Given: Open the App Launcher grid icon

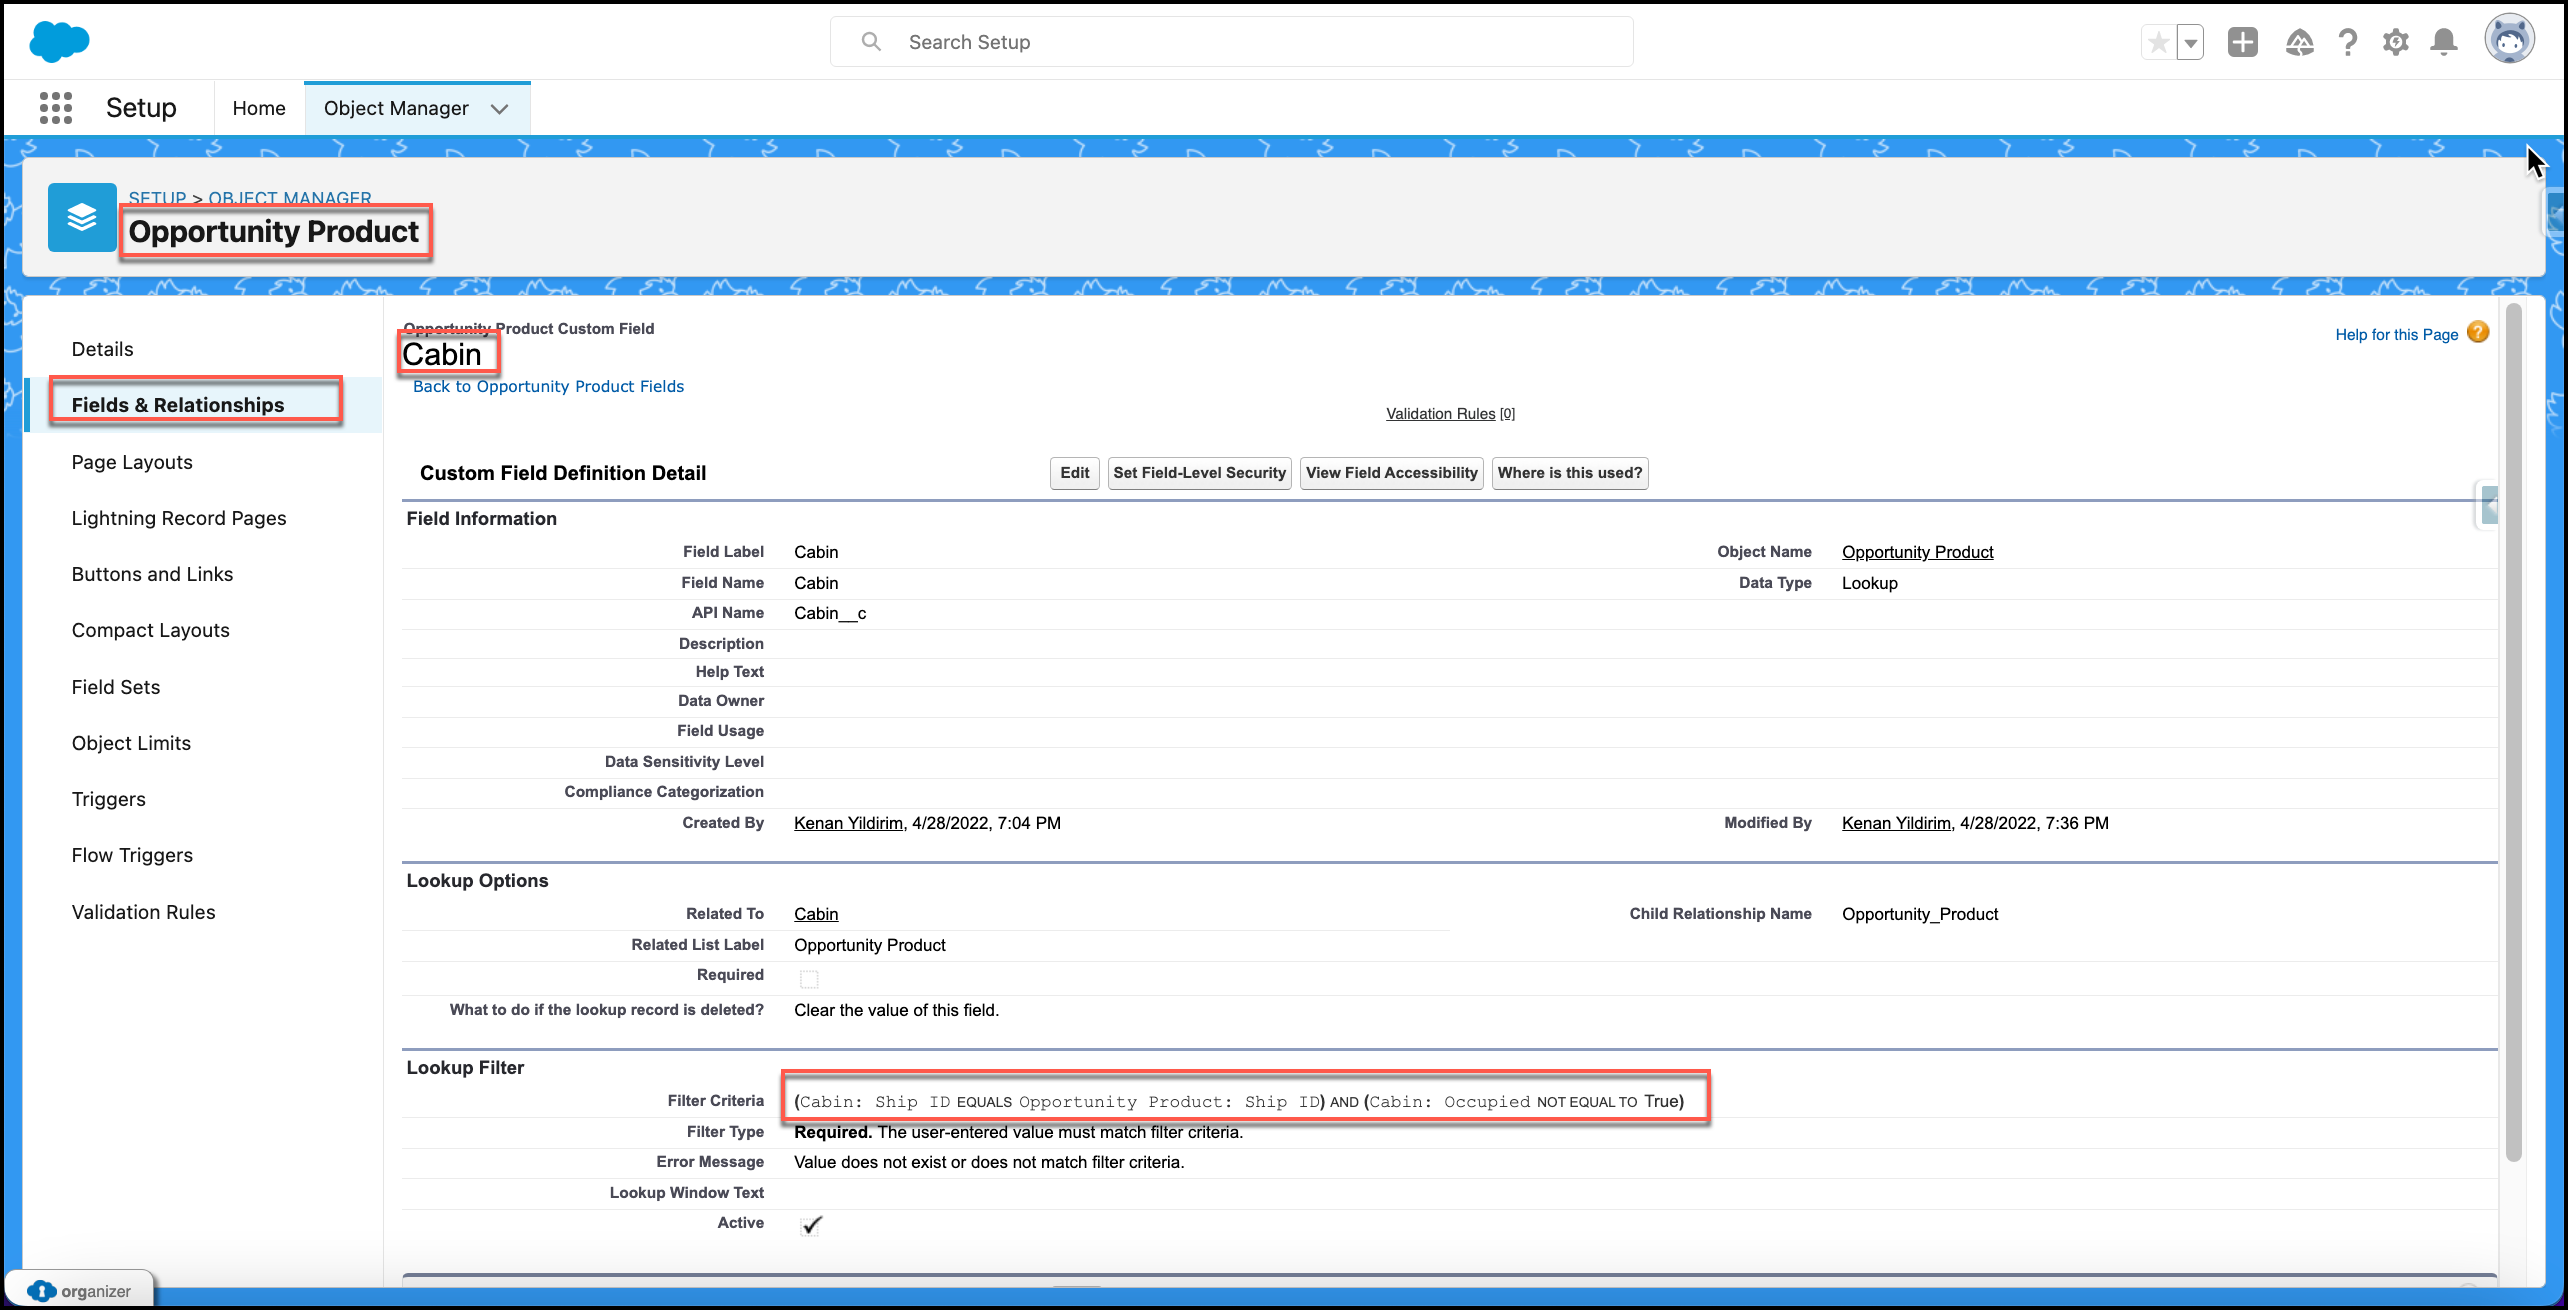Looking at the screenshot, I should [56, 108].
